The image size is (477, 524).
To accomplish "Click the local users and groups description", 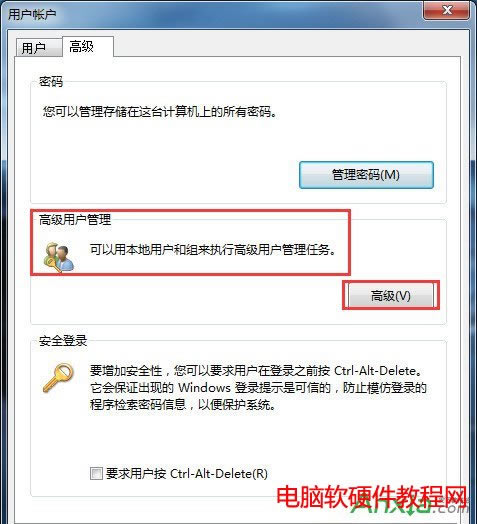I will 213,250.
